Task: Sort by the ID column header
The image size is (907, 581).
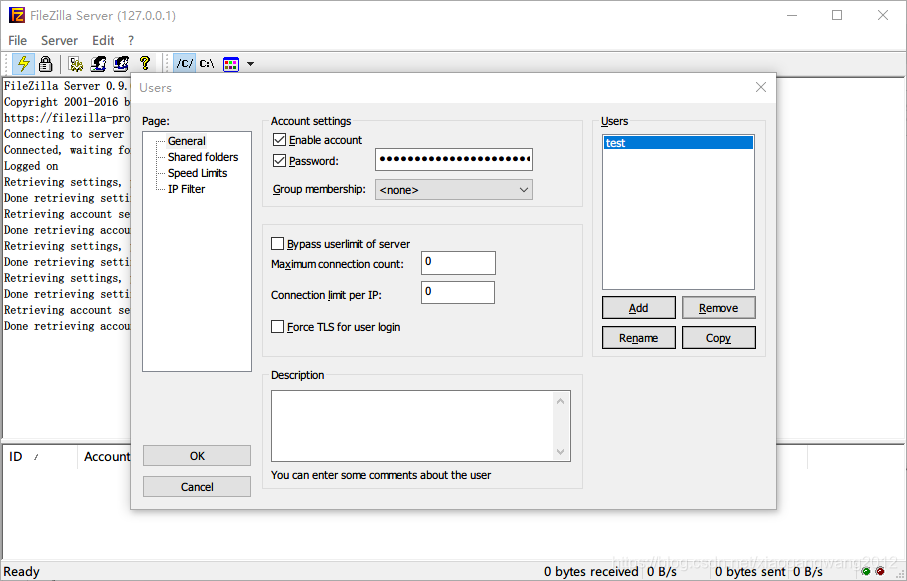Action: [39, 457]
